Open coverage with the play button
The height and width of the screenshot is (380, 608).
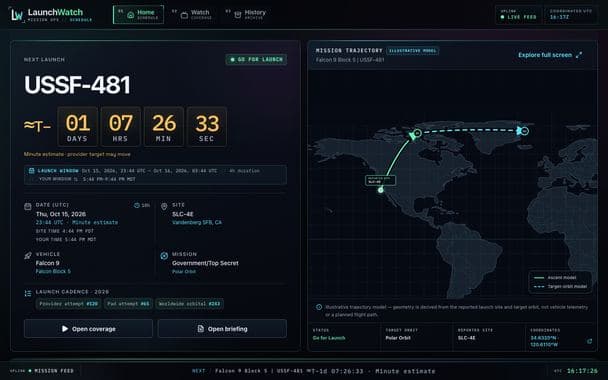click(x=88, y=329)
